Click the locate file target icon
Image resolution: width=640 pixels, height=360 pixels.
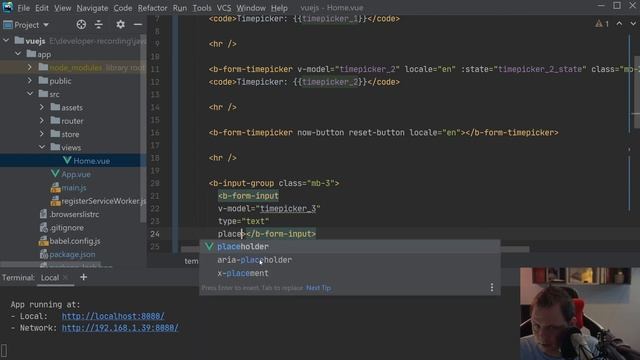point(81,24)
